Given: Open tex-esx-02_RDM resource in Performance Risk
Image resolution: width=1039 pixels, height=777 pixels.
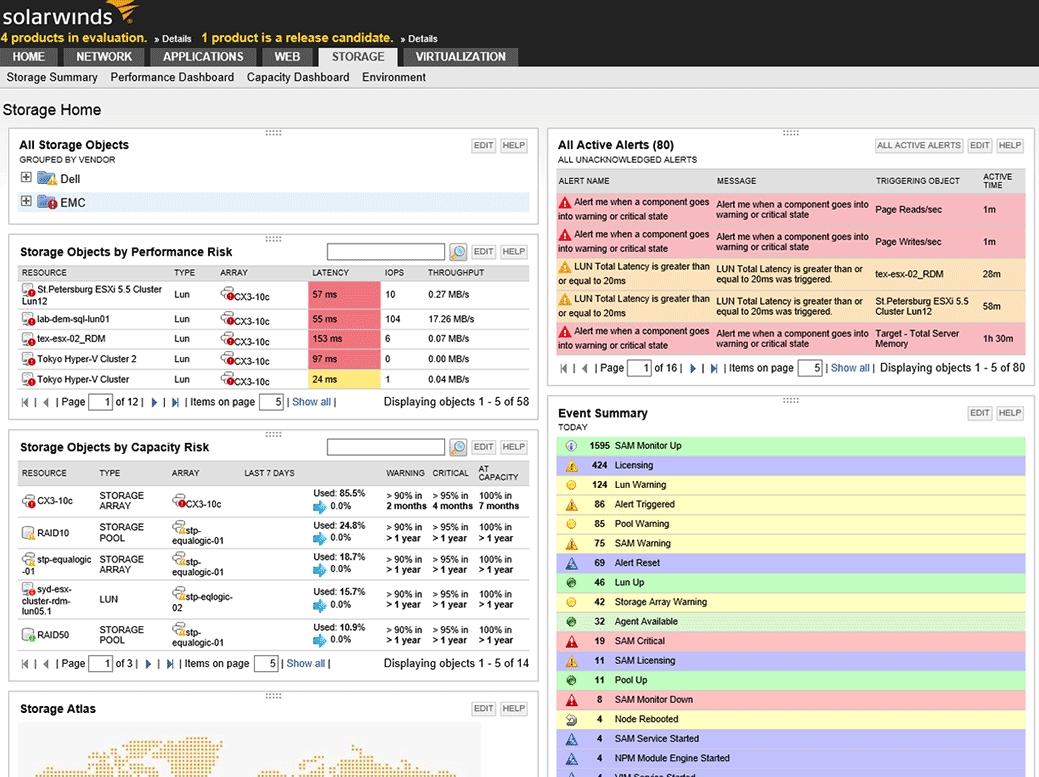Looking at the screenshot, I should (71, 338).
